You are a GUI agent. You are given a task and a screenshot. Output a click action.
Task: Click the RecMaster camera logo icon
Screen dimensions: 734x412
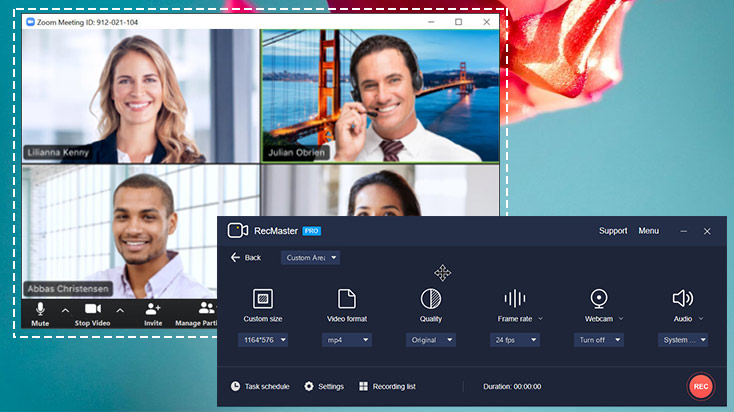(238, 230)
